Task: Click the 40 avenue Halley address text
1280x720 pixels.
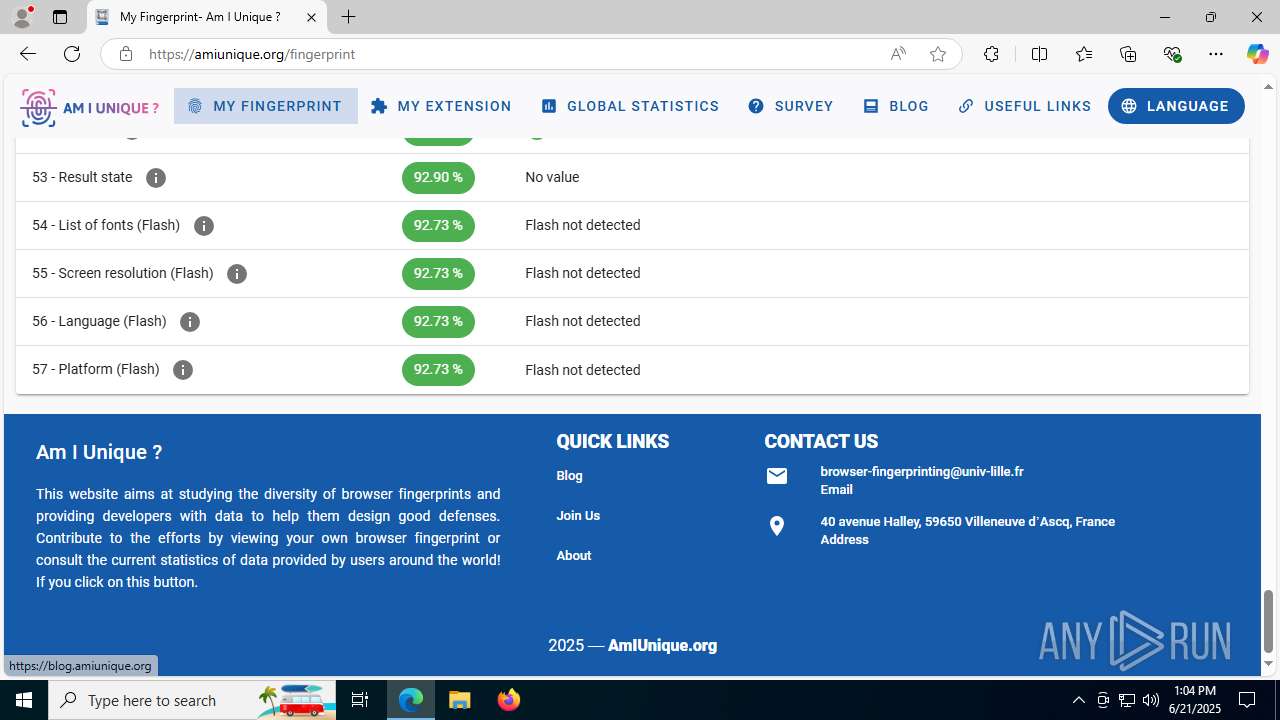Action: [967, 522]
